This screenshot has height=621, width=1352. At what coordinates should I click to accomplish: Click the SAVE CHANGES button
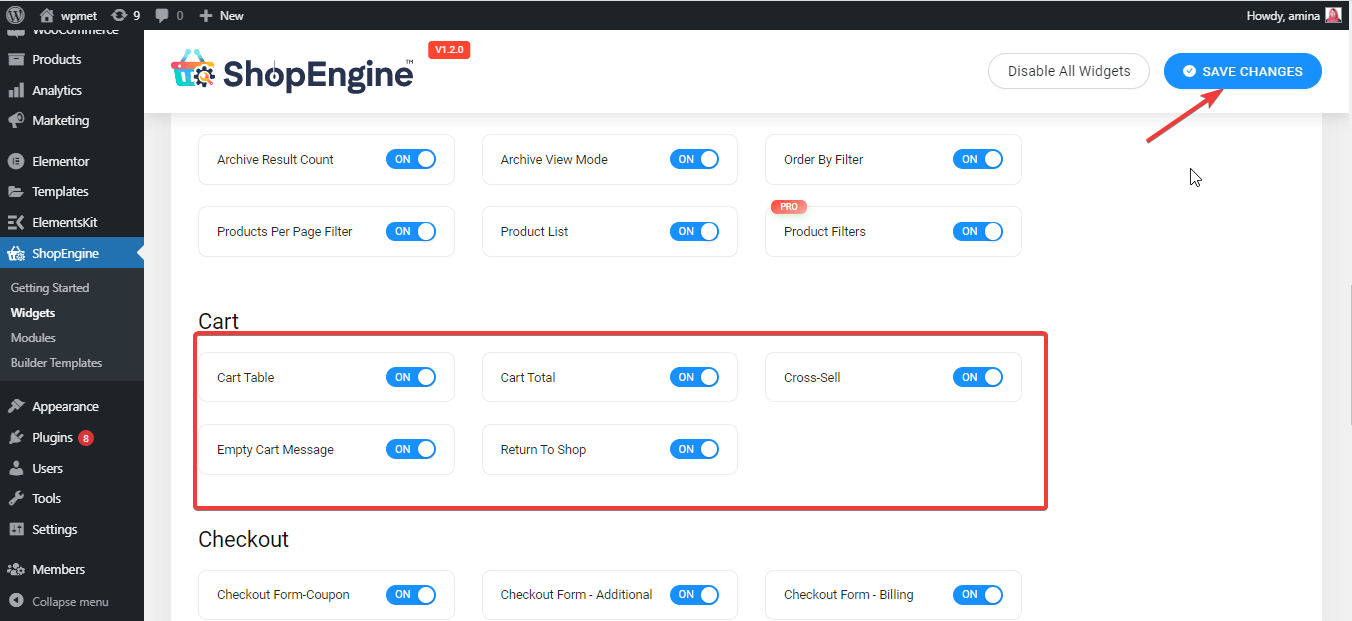tap(1243, 71)
